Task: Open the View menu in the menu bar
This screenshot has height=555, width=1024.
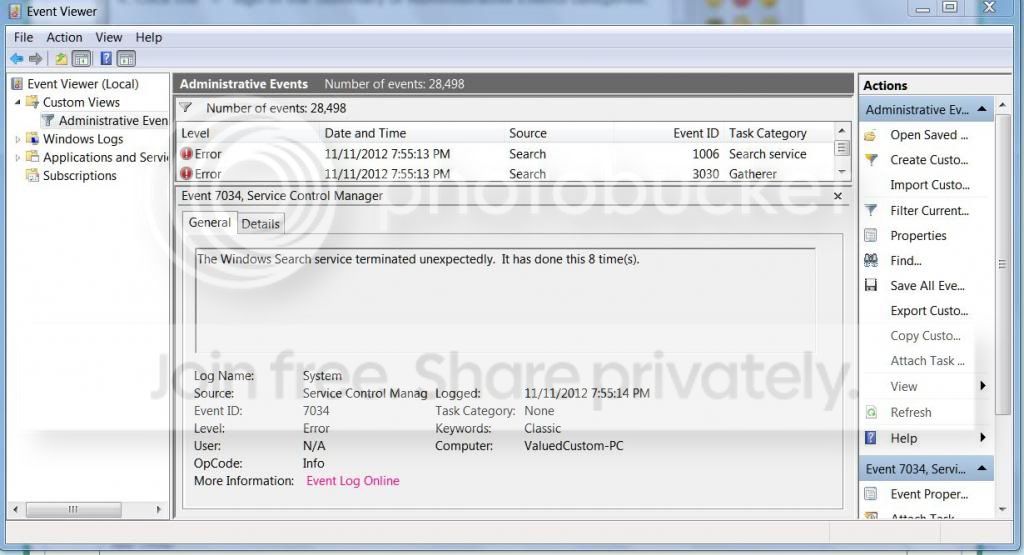Action: tap(108, 37)
